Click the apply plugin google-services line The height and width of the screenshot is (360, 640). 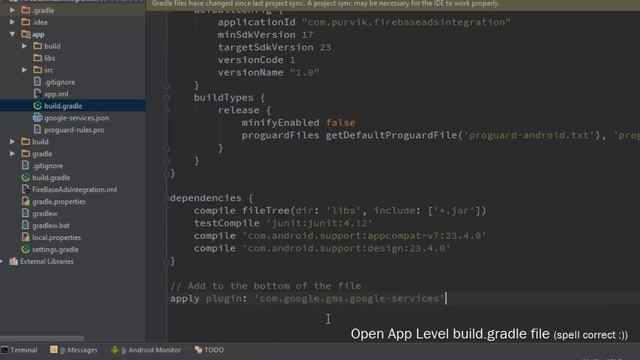click(307, 299)
